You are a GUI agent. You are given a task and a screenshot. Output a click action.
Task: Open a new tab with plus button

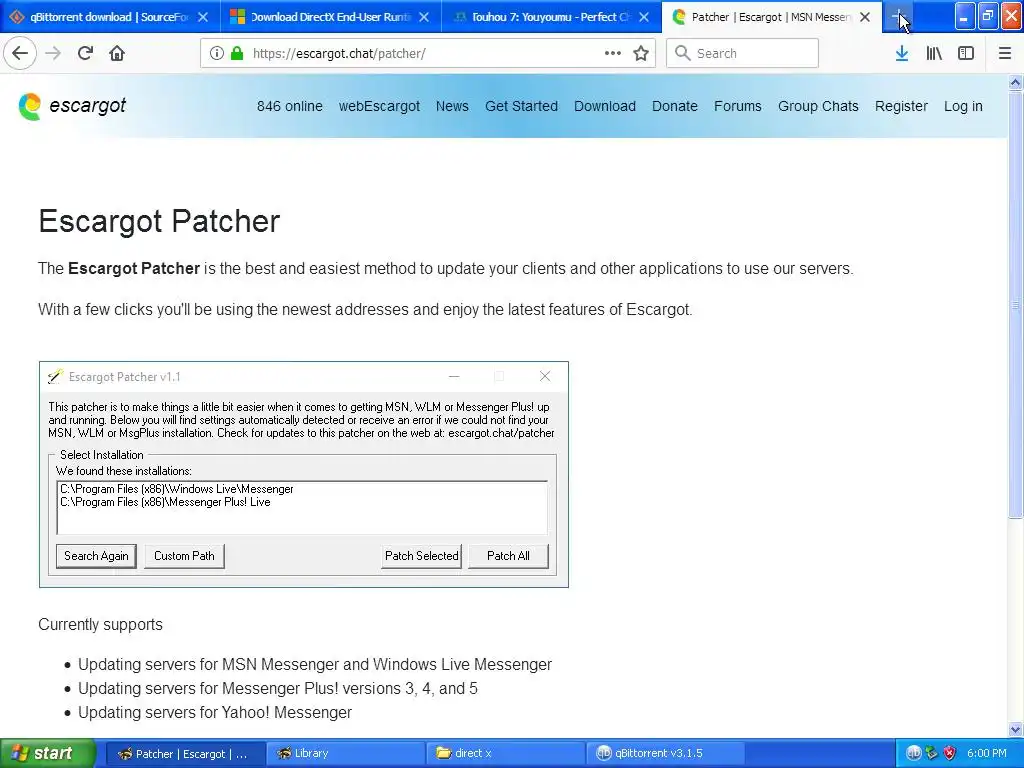(x=899, y=17)
